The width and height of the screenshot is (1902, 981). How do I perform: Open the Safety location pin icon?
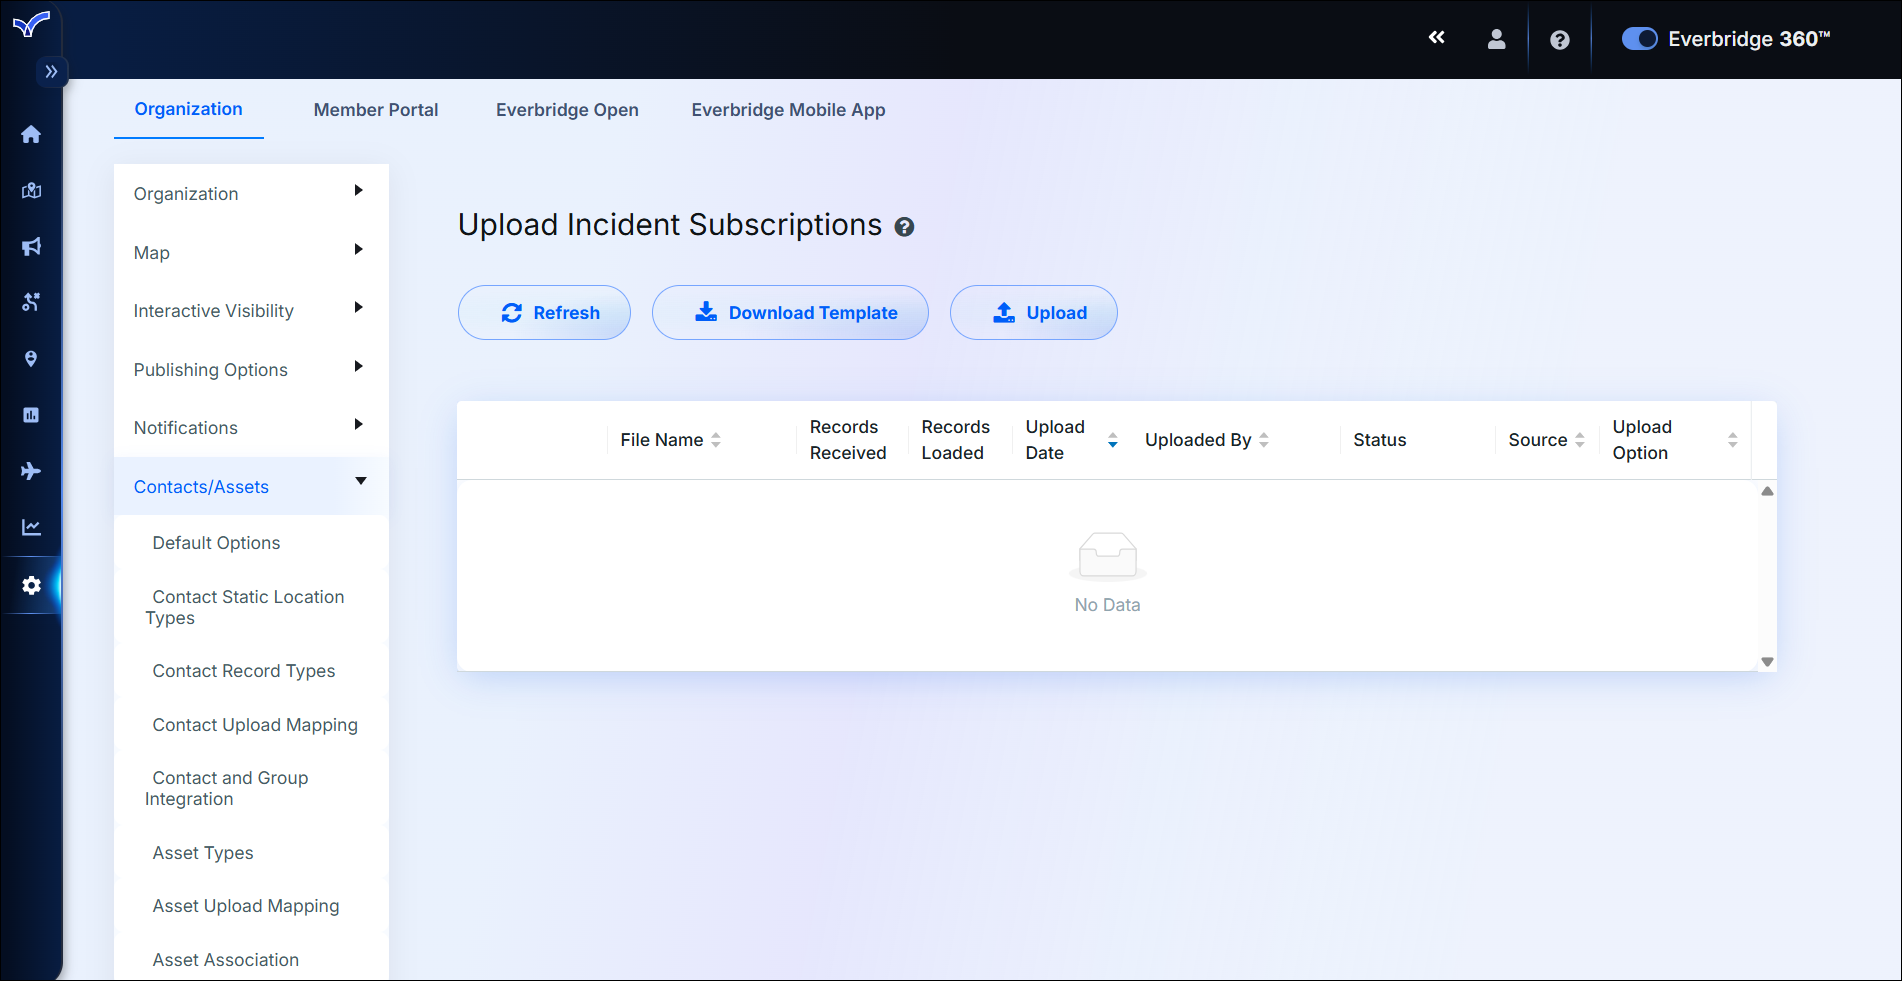[31, 358]
